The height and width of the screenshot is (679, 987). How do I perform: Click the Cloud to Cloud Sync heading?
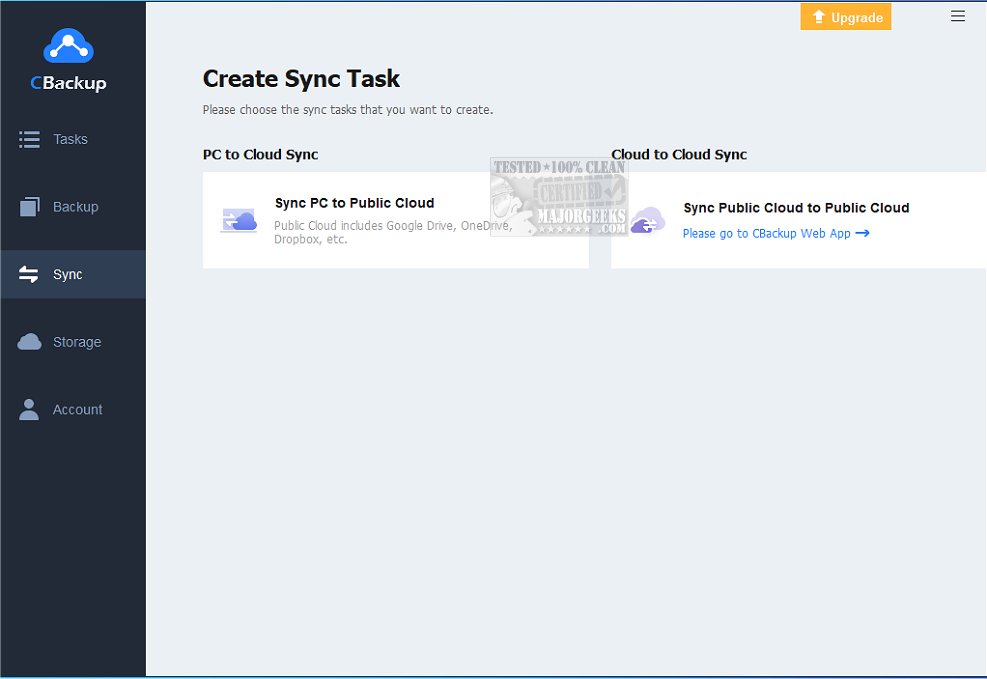(x=679, y=154)
